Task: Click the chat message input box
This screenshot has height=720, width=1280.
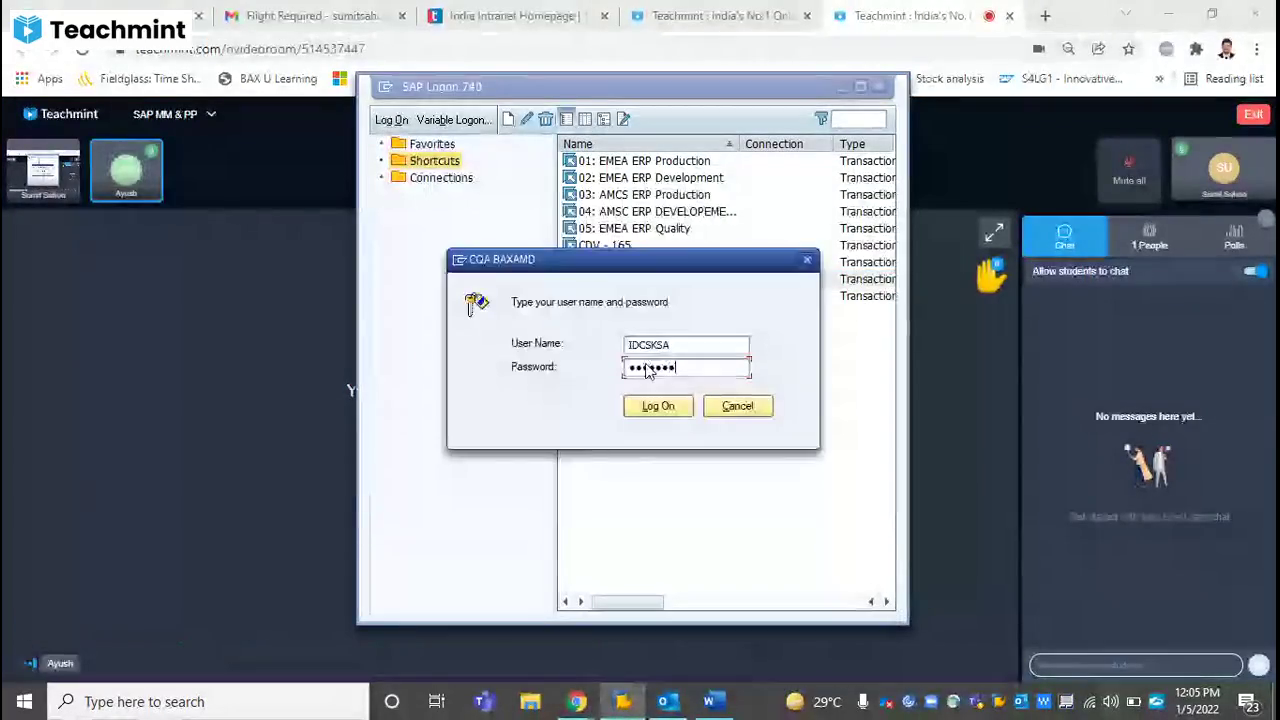Action: (x=1136, y=665)
